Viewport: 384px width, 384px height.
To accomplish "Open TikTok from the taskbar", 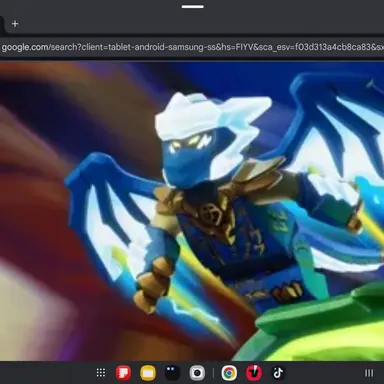I will coord(278,373).
